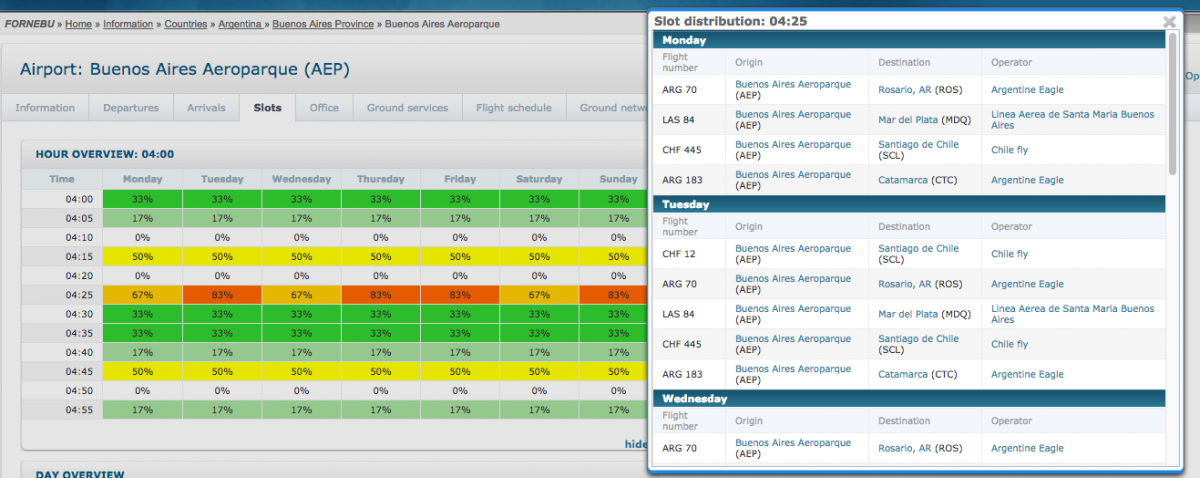The width and height of the screenshot is (1200, 478).
Task: Open Countries breadcrumb link
Action: 186,23
